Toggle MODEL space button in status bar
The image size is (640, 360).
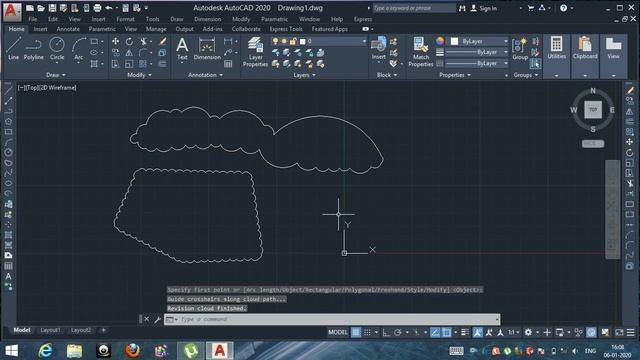338,332
